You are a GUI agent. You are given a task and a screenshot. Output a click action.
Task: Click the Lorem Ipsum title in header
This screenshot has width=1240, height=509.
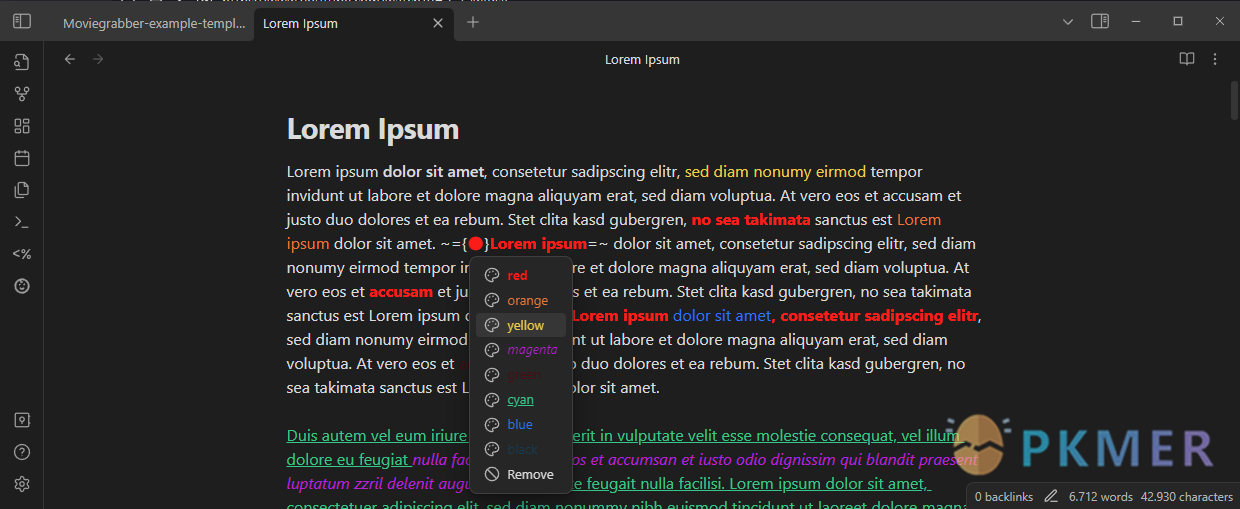[x=642, y=59]
